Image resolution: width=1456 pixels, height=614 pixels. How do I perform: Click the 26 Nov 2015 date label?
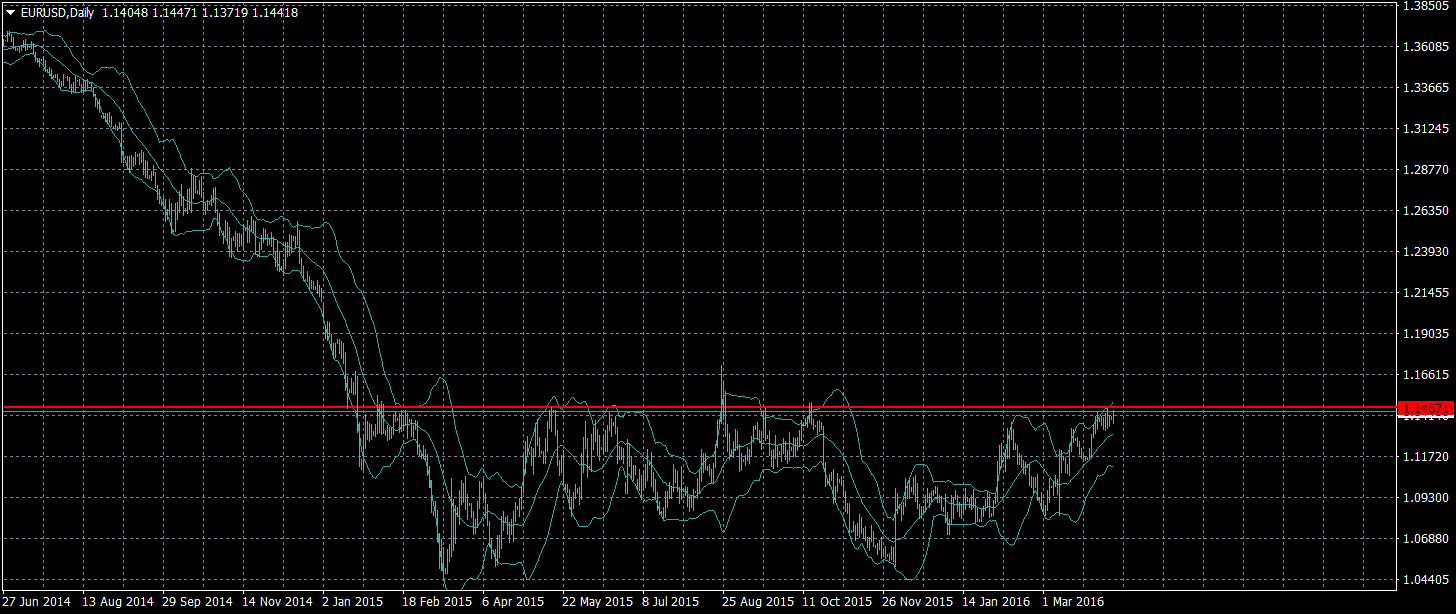(x=917, y=602)
